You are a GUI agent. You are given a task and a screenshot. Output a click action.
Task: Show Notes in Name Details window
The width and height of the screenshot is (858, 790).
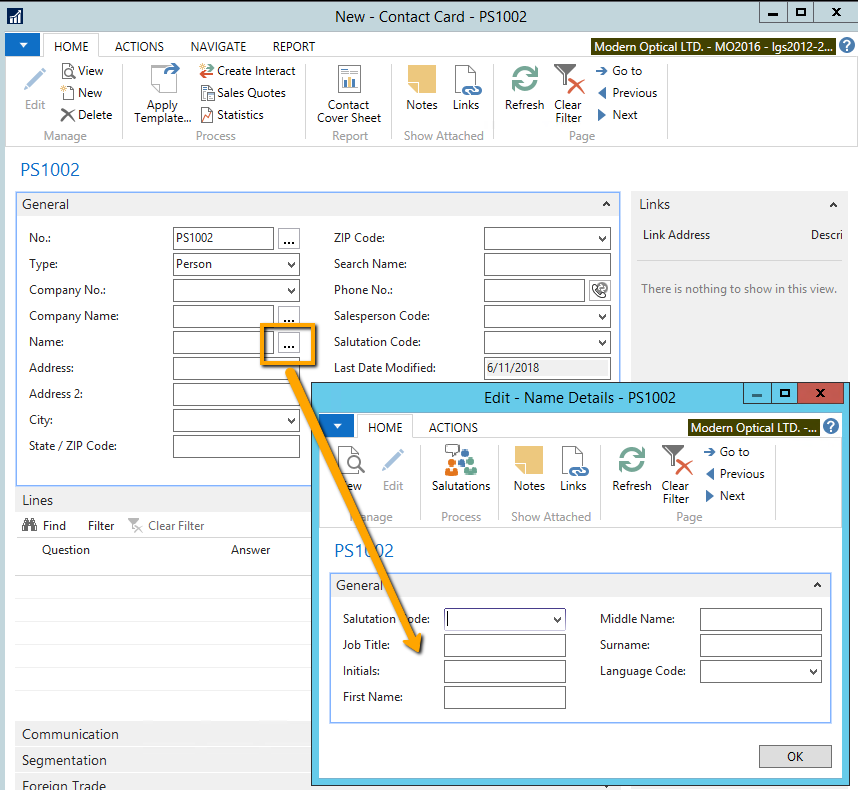coord(529,469)
